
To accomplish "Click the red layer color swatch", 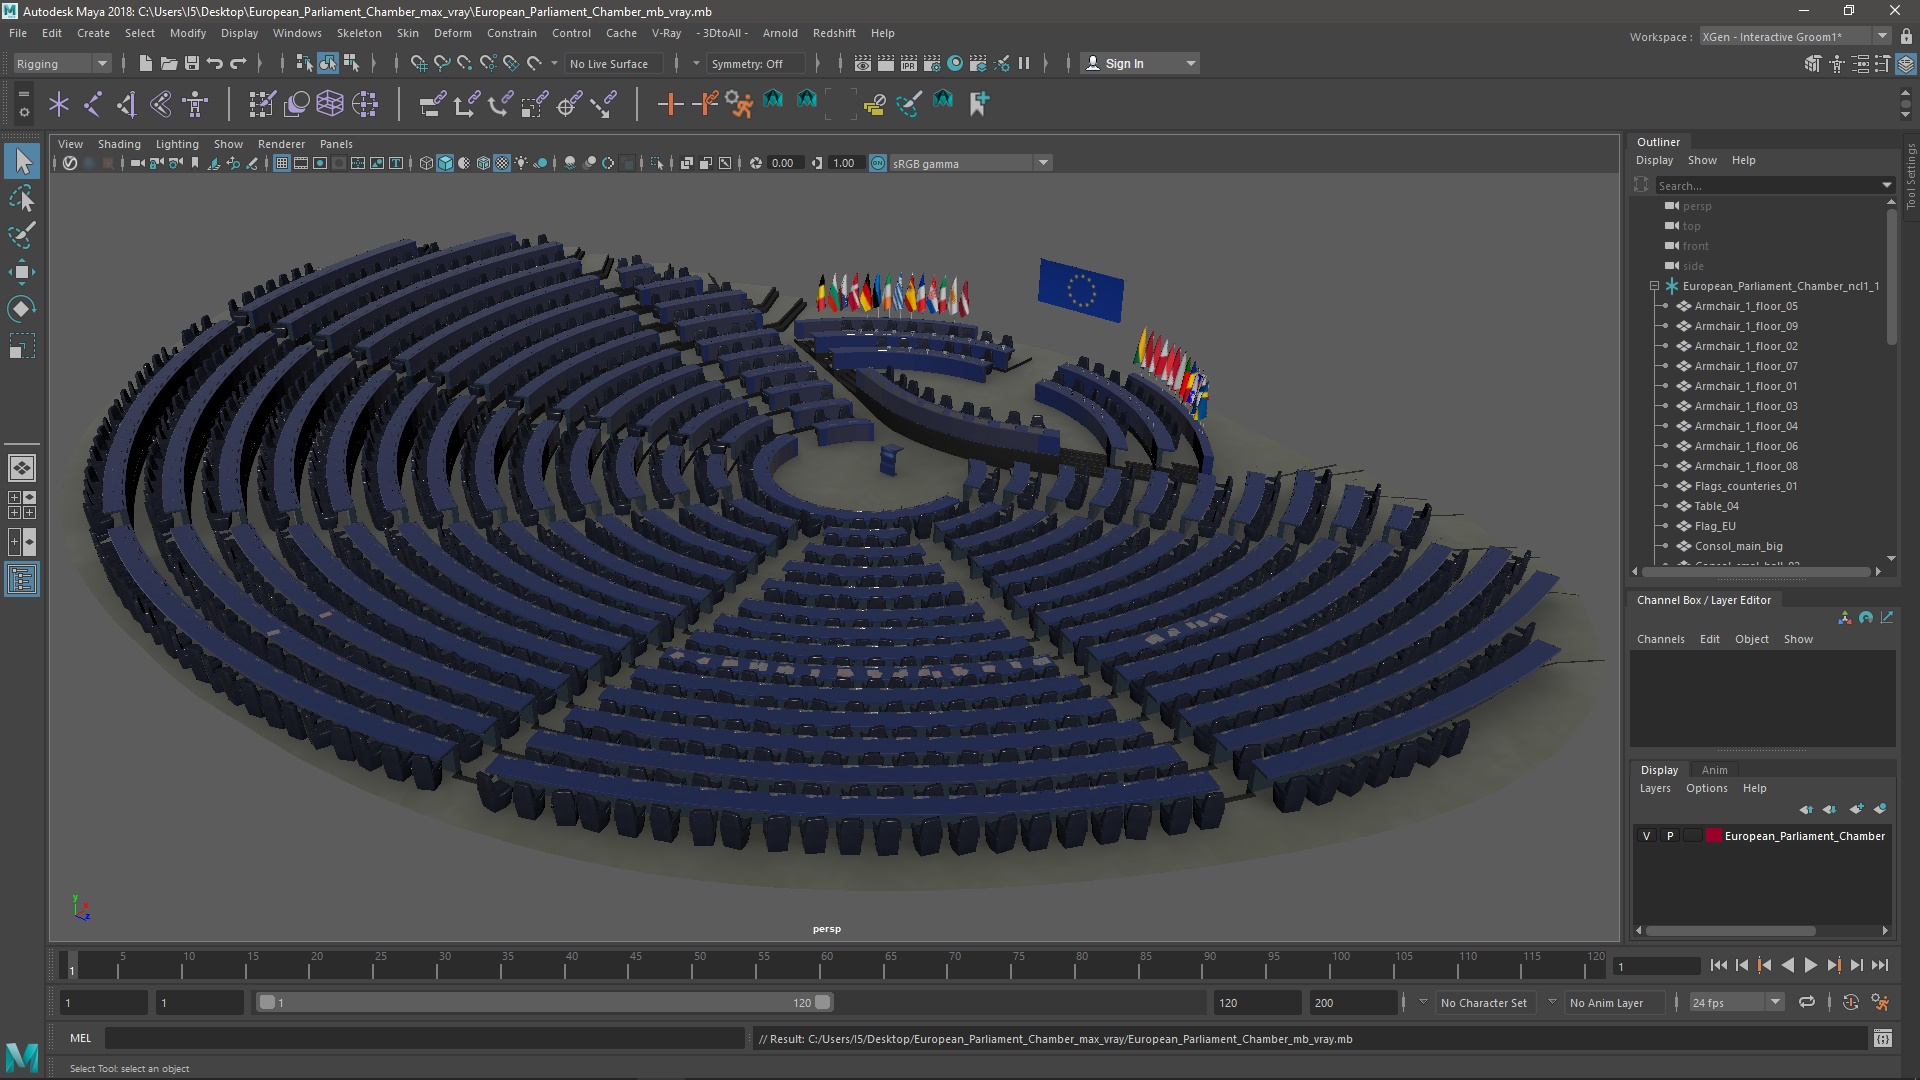I will (x=1713, y=836).
